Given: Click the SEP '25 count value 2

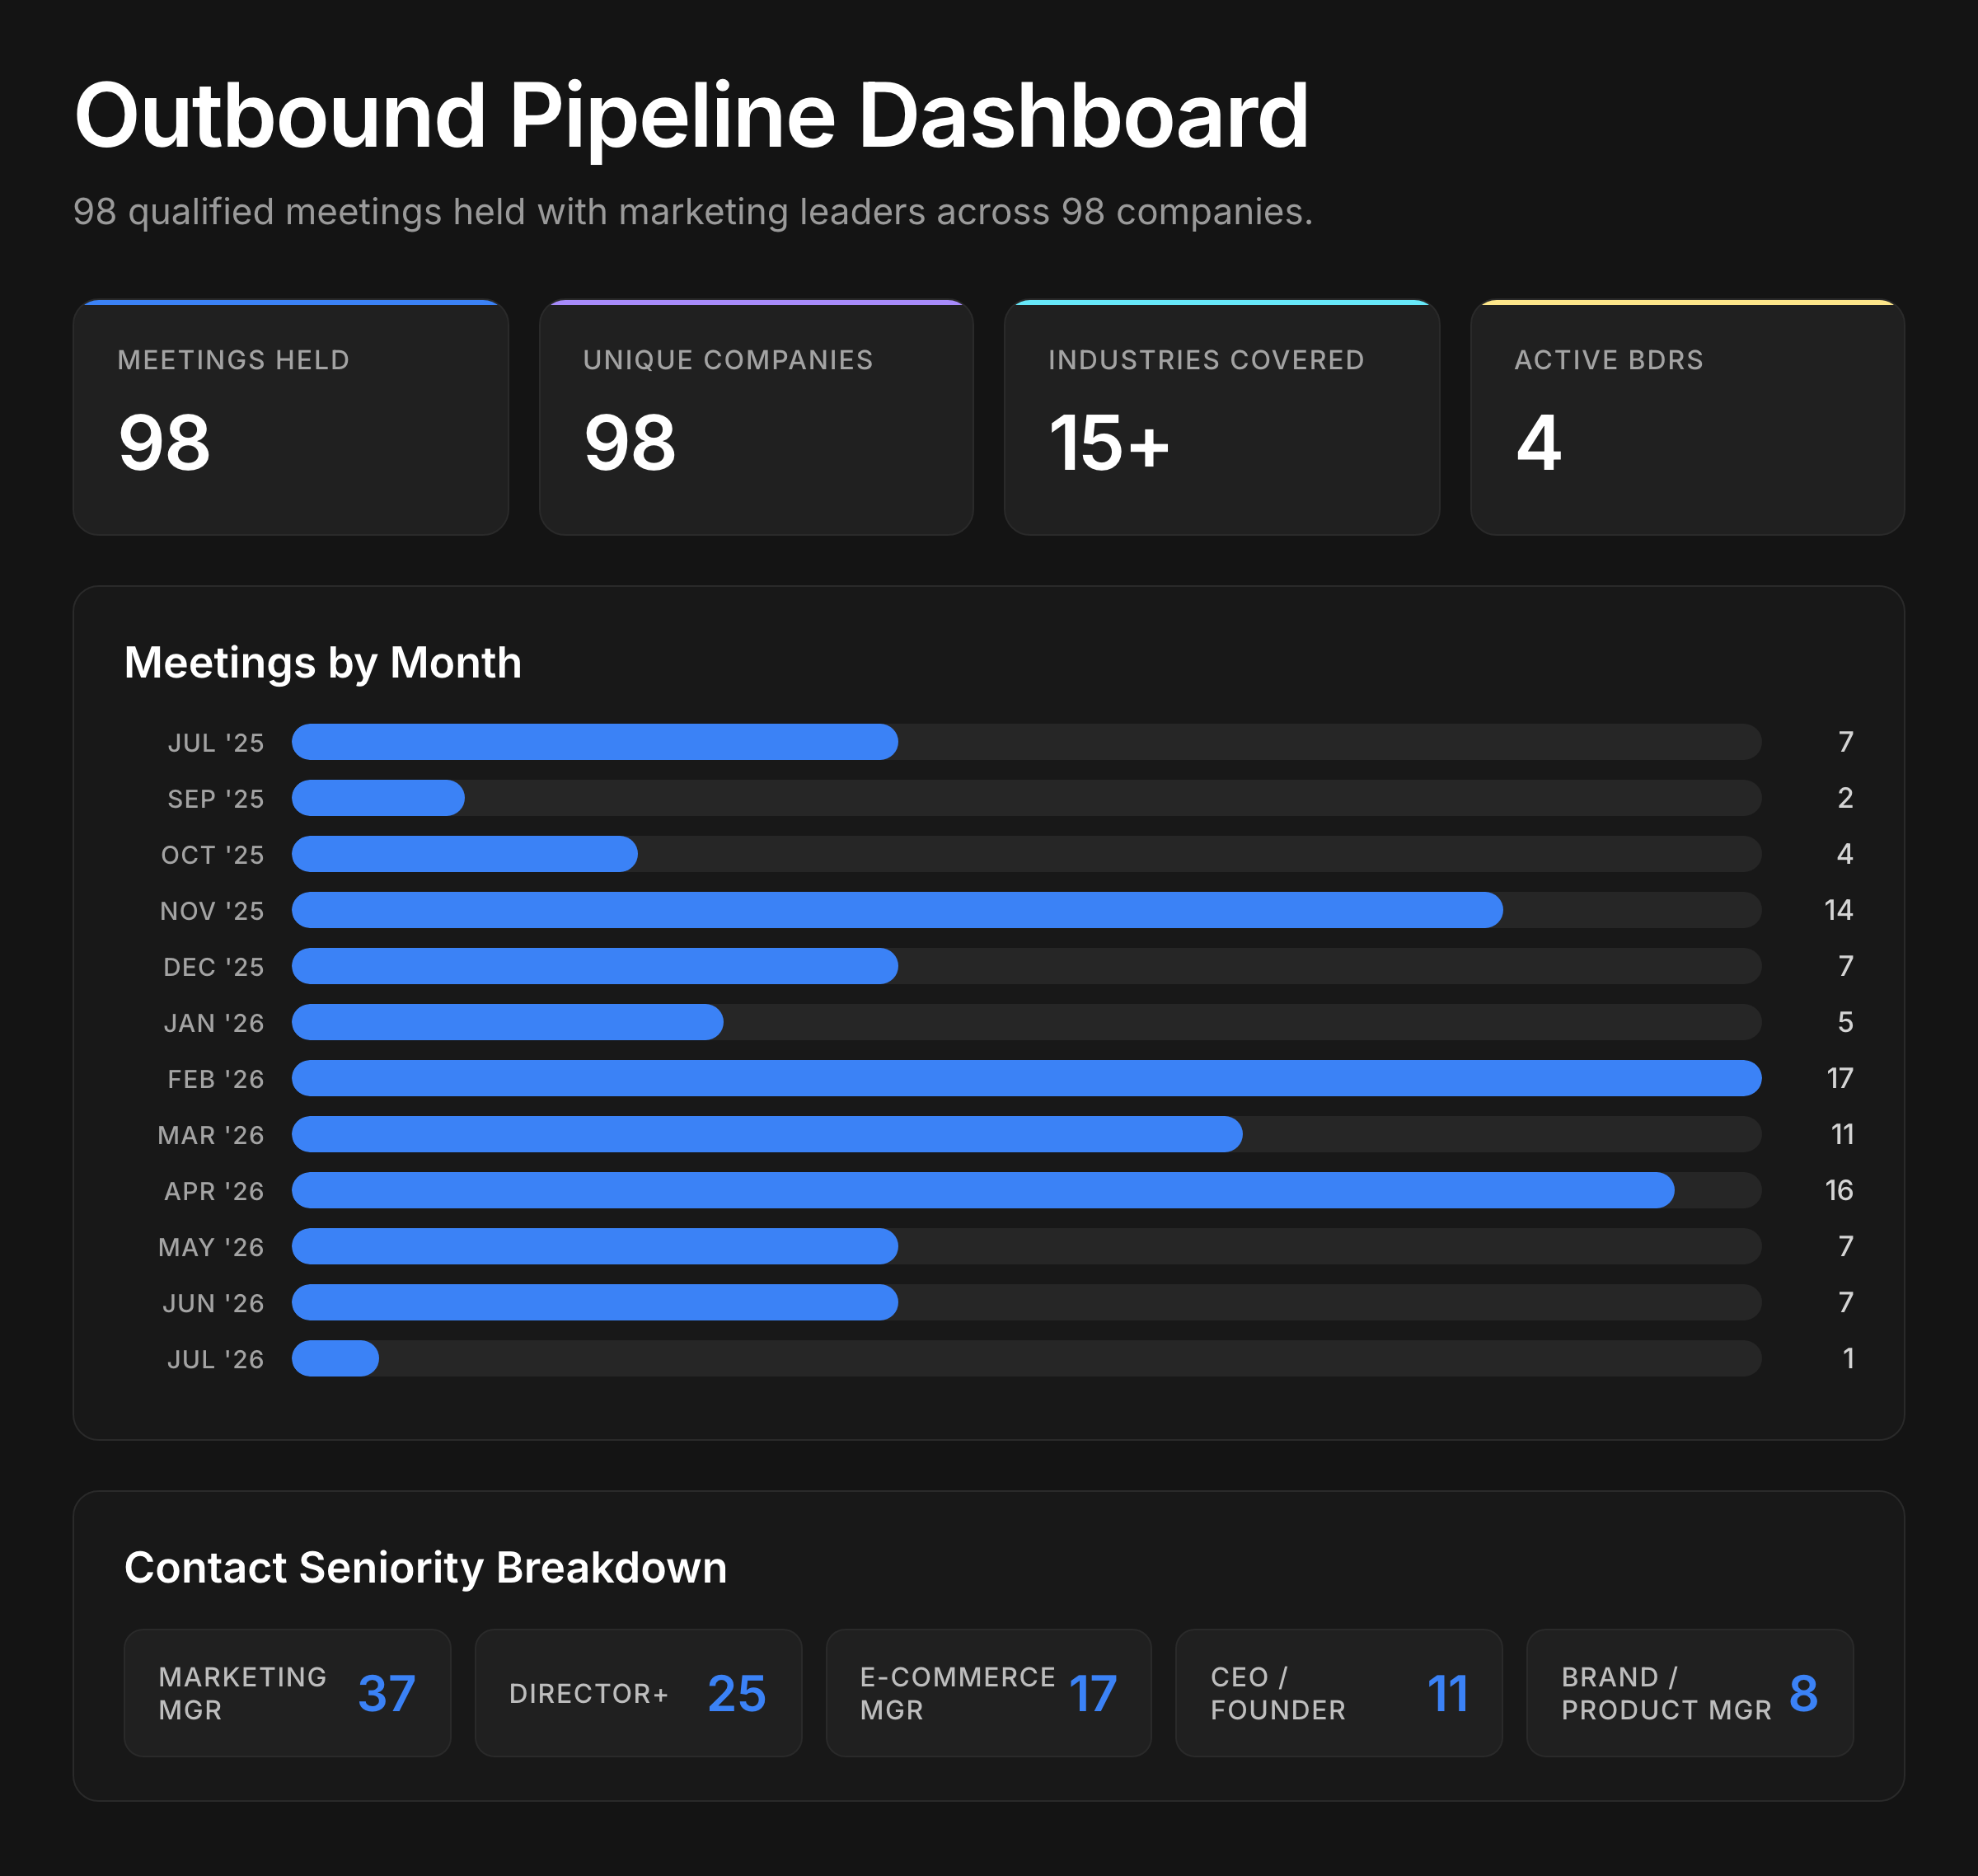Looking at the screenshot, I should tap(1845, 798).
